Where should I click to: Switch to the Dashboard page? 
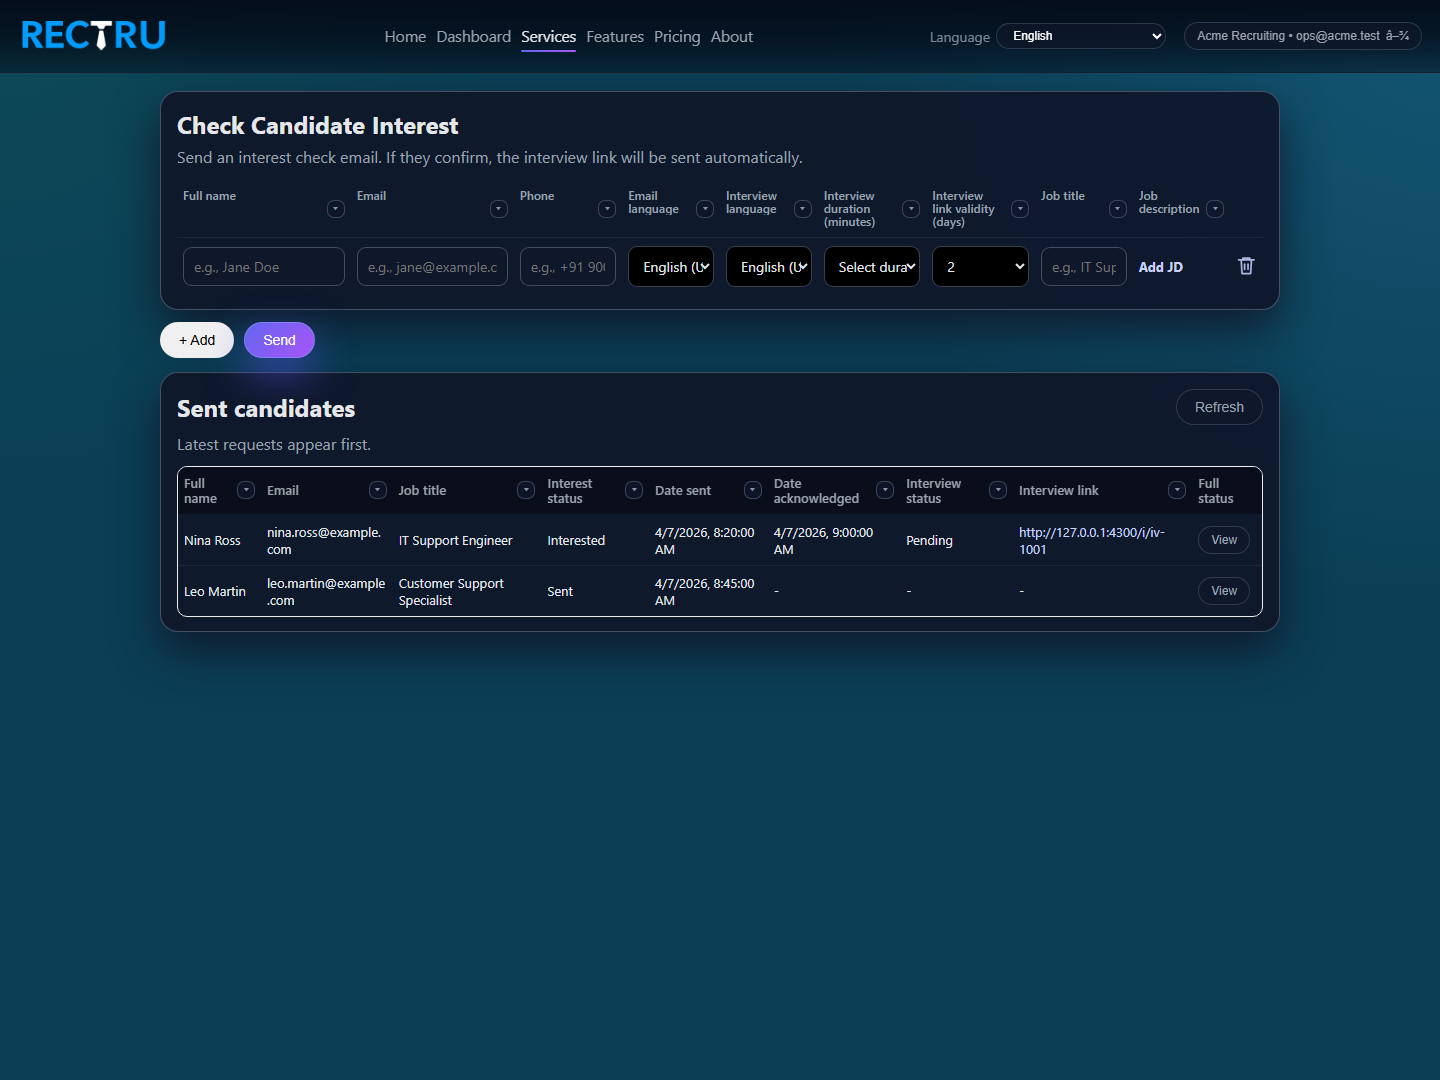point(473,36)
